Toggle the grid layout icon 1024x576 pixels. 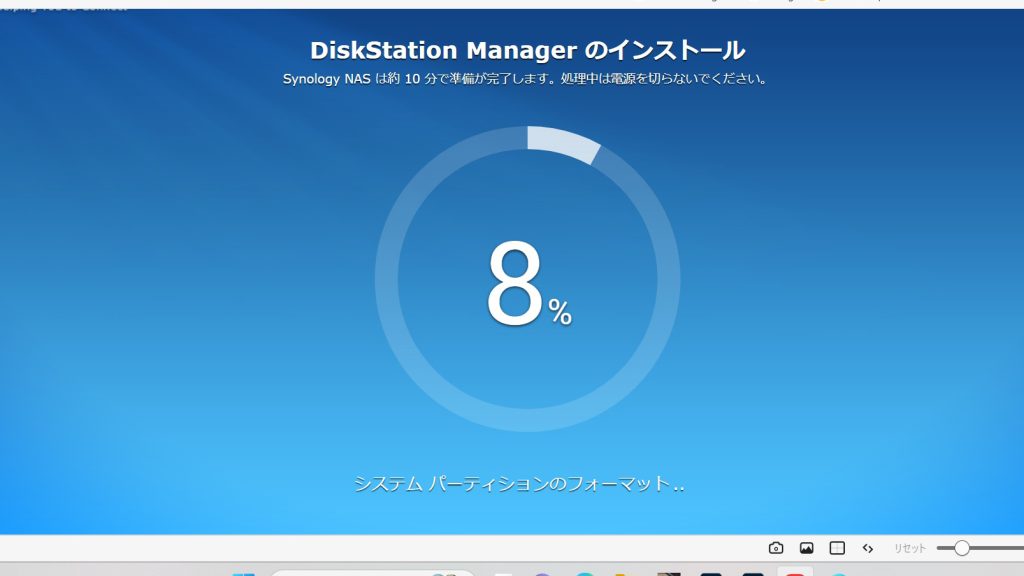[837, 548]
